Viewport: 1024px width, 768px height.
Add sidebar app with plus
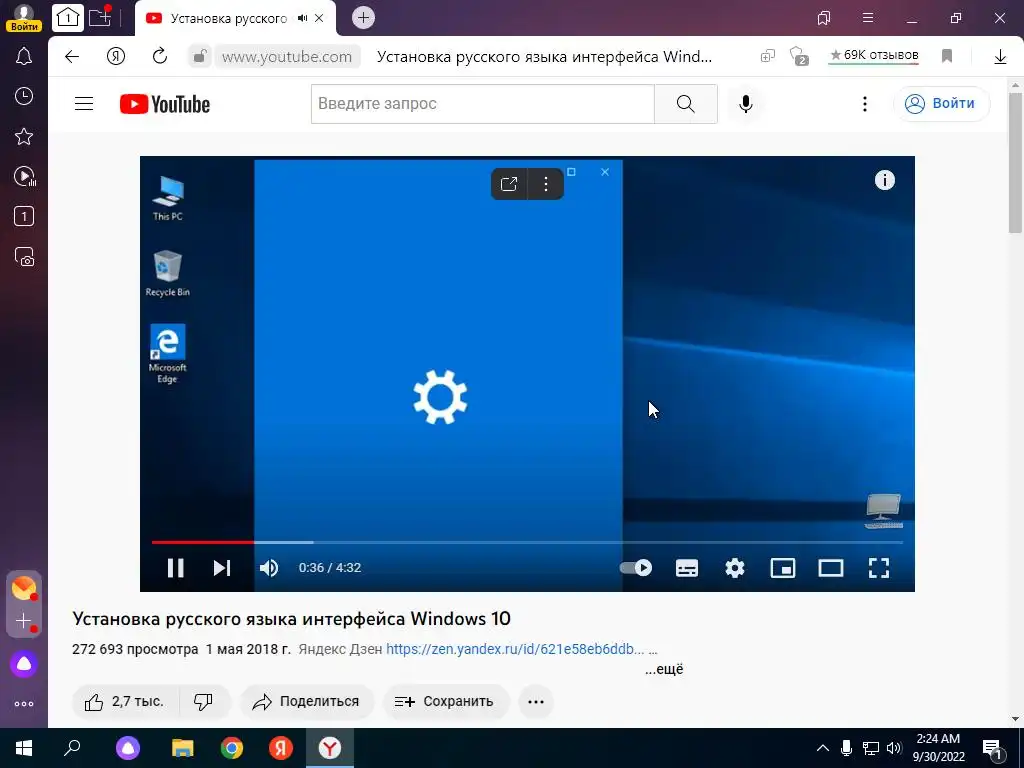click(24, 620)
